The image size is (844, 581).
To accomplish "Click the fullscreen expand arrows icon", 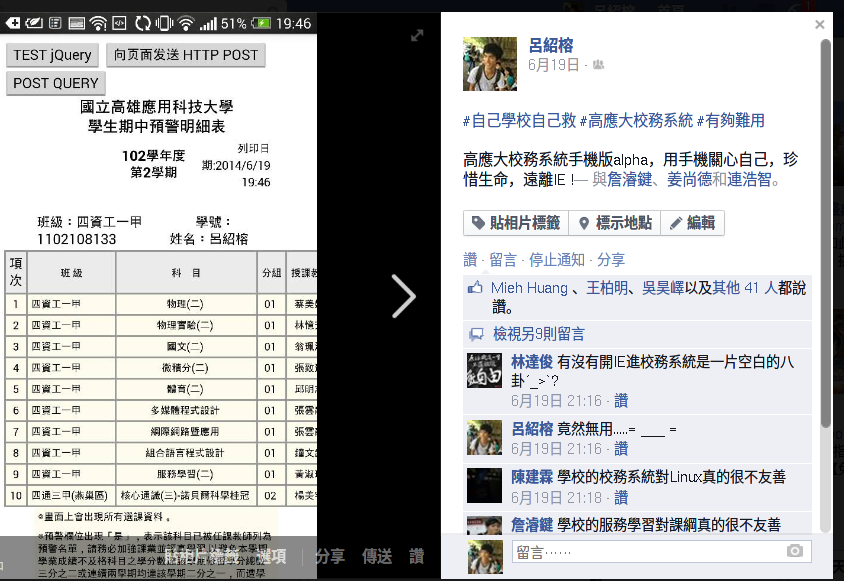I will coord(417,36).
